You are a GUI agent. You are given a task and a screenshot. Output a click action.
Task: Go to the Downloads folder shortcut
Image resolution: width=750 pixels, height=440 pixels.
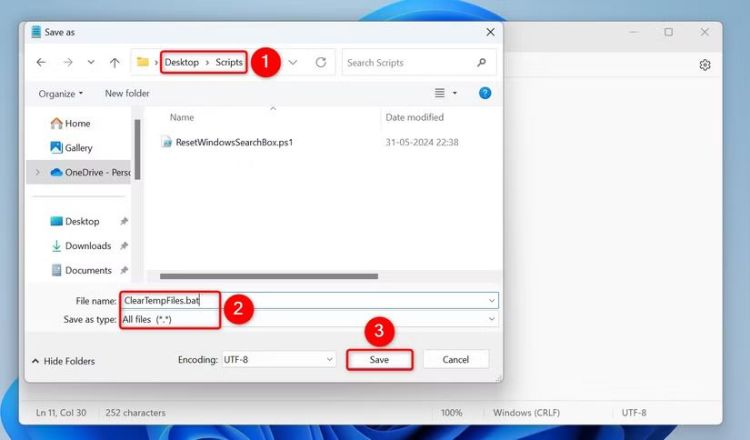click(x=87, y=246)
